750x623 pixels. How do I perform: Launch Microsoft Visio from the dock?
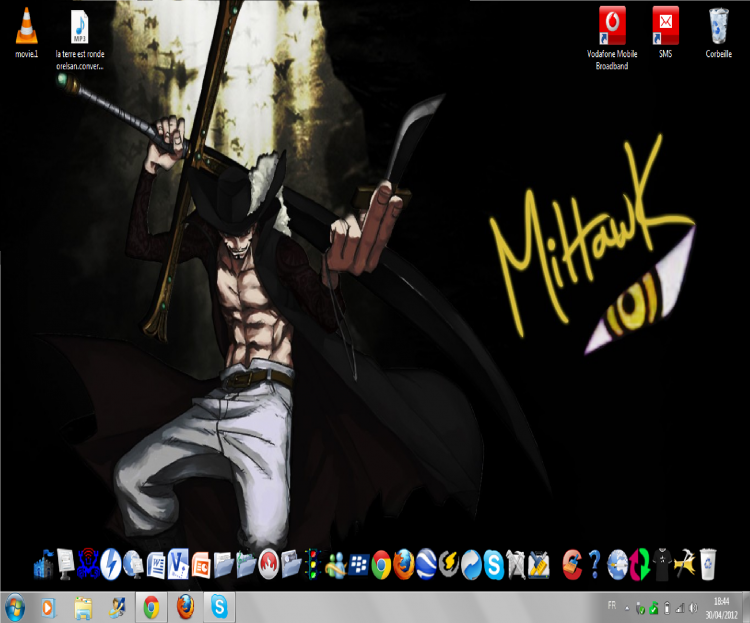(x=178, y=564)
